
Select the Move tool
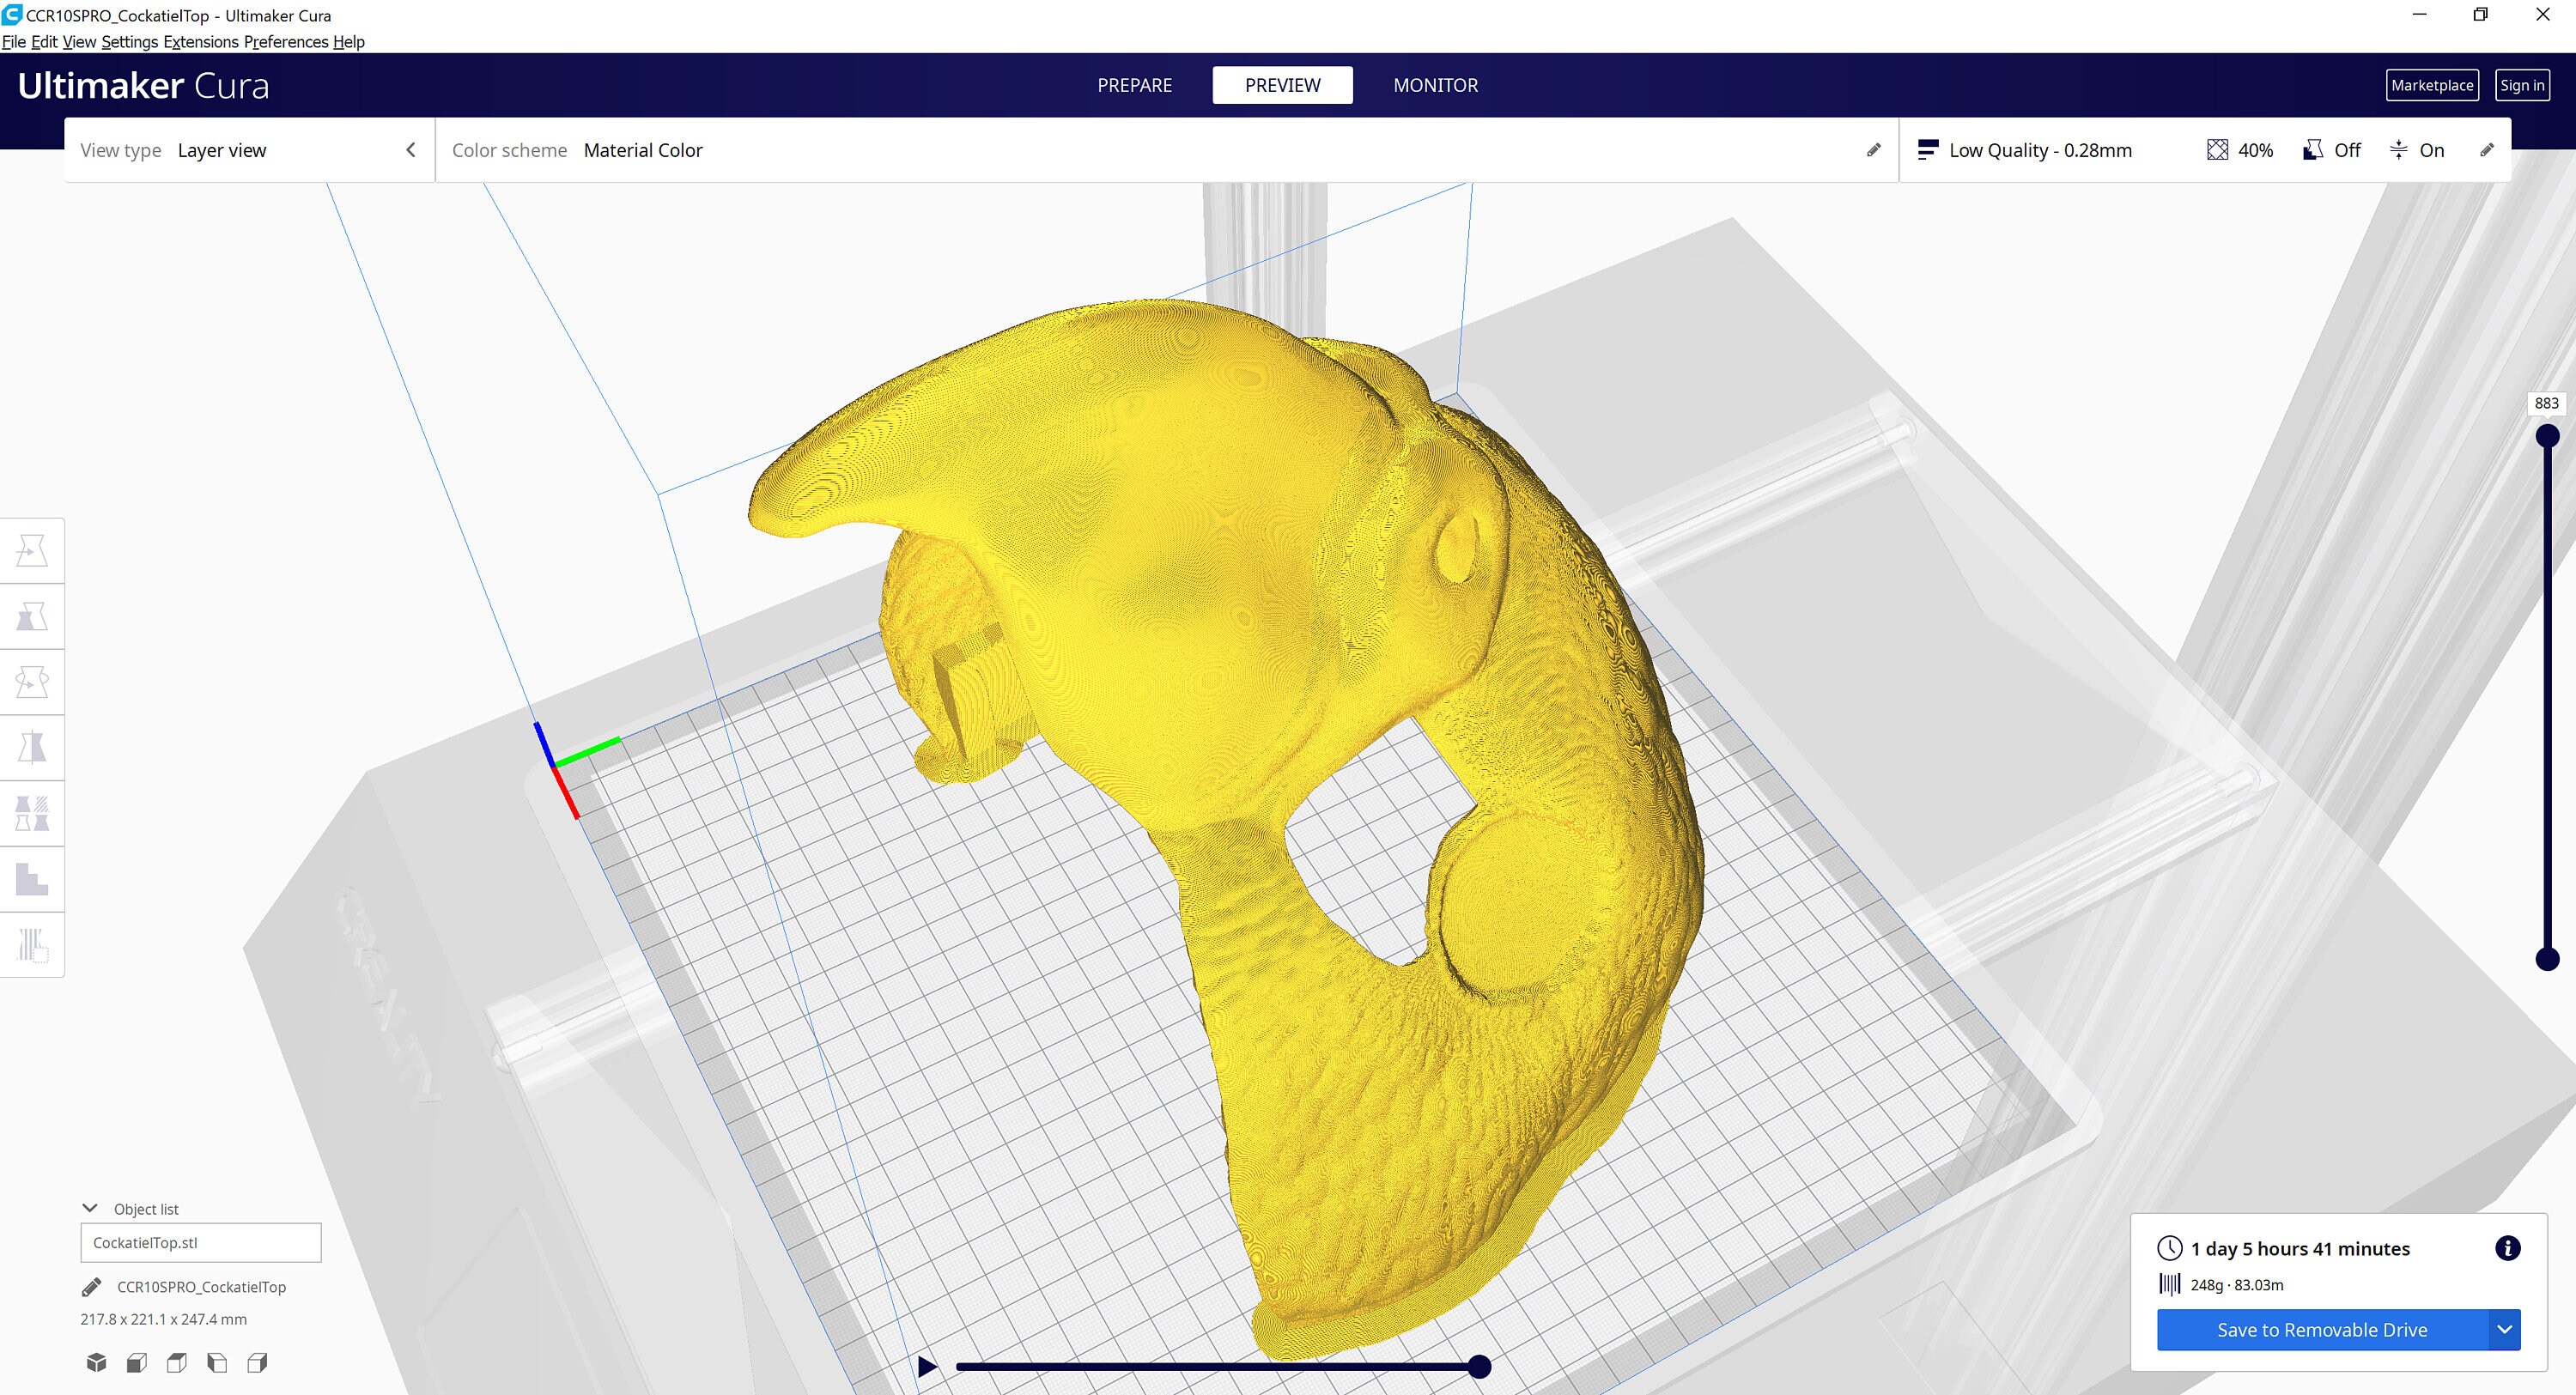tap(32, 550)
